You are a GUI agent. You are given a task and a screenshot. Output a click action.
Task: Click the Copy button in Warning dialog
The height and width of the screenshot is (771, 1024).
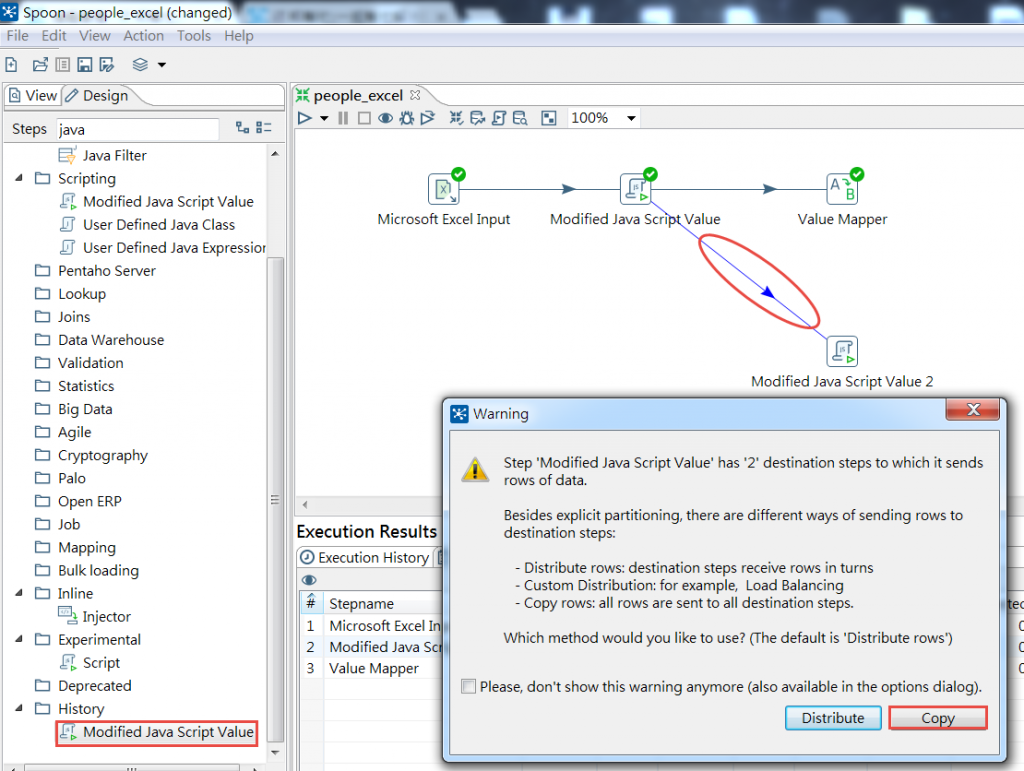[938, 718]
